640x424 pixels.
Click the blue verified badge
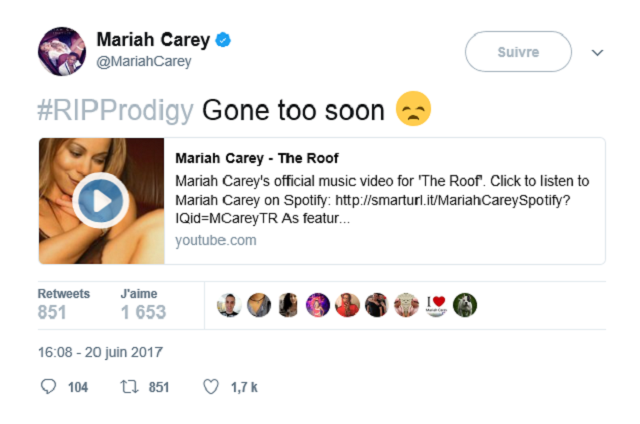[x=223, y=40]
